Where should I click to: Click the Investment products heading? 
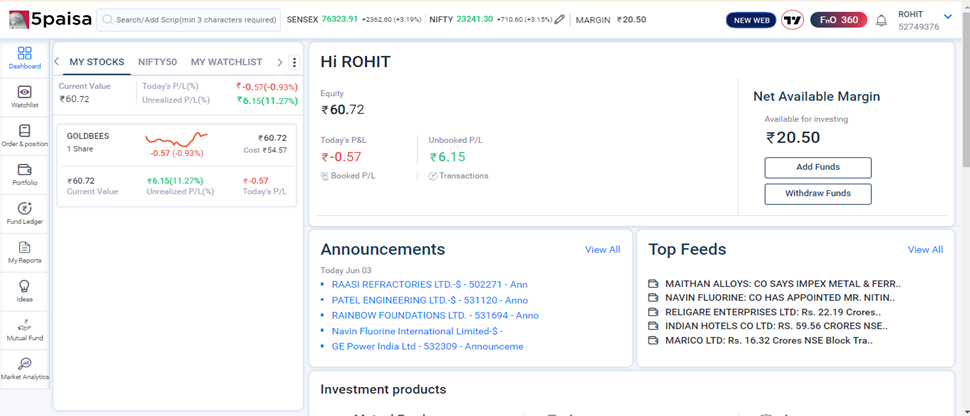click(x=383, y=389)
